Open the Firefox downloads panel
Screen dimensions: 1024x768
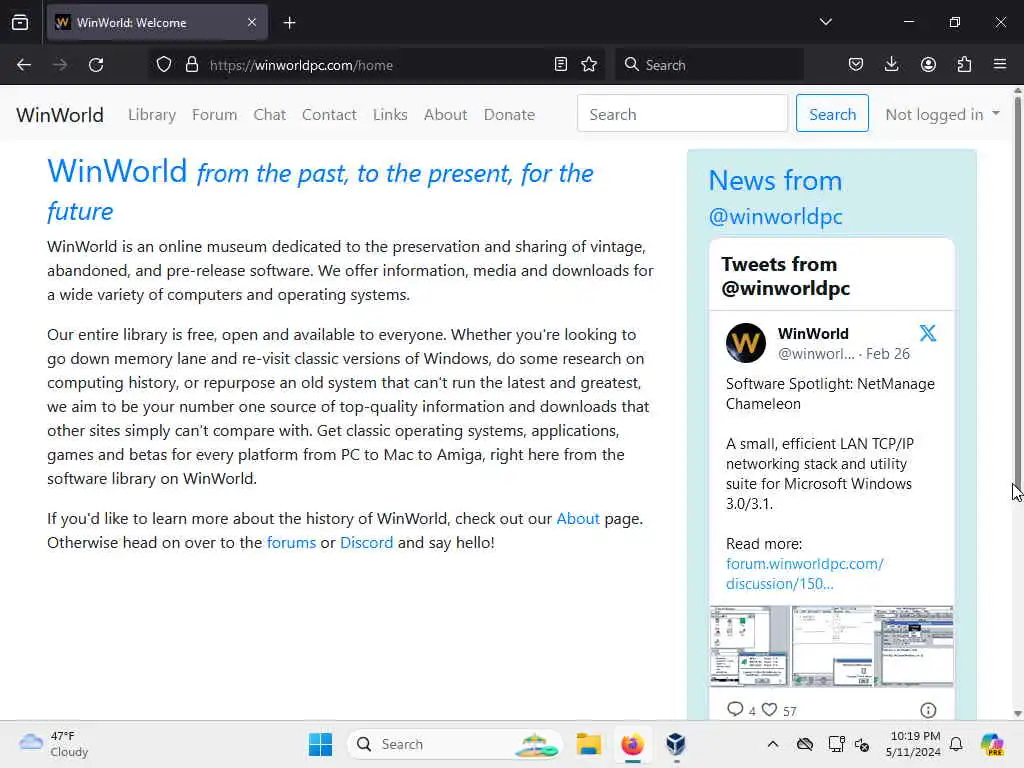coord(891,65)
